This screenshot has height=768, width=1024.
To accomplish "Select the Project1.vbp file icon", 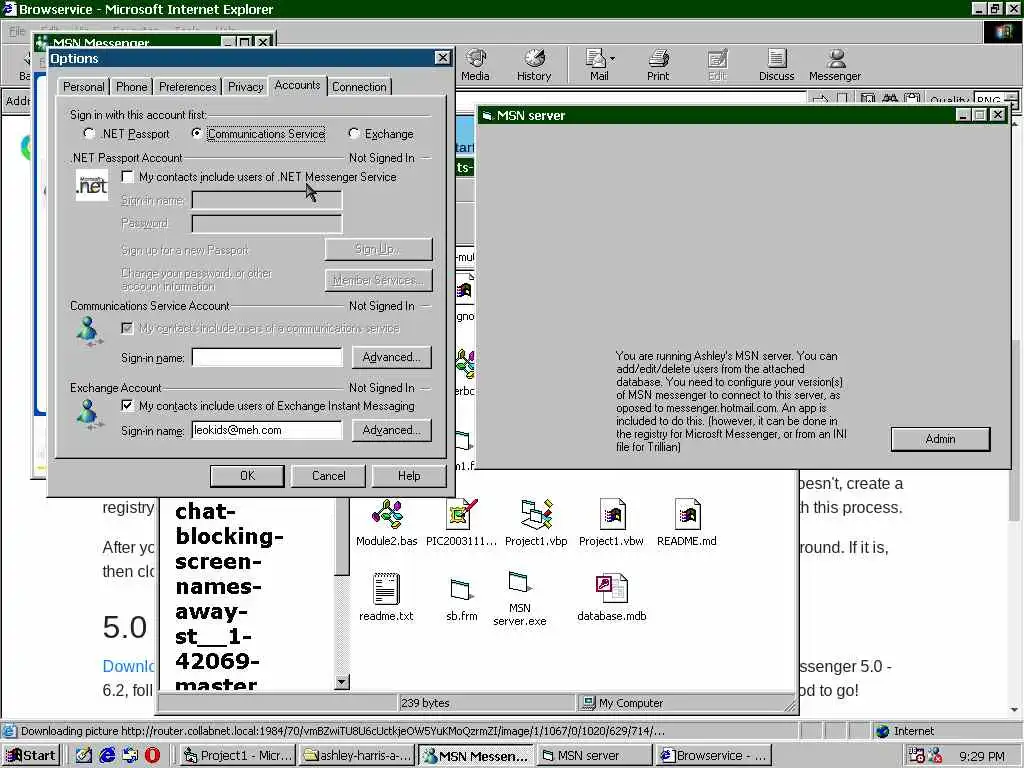I will tap(536, 522).
